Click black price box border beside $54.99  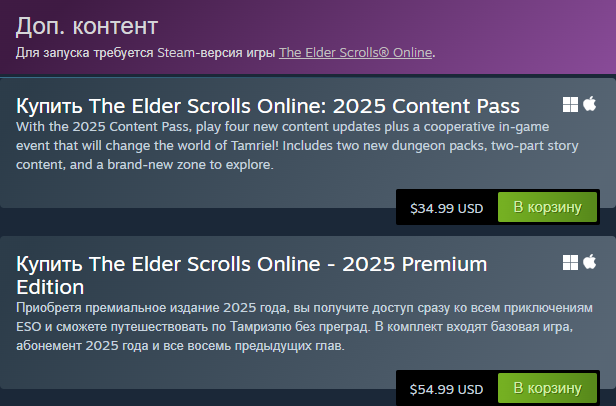pos(400,388)
